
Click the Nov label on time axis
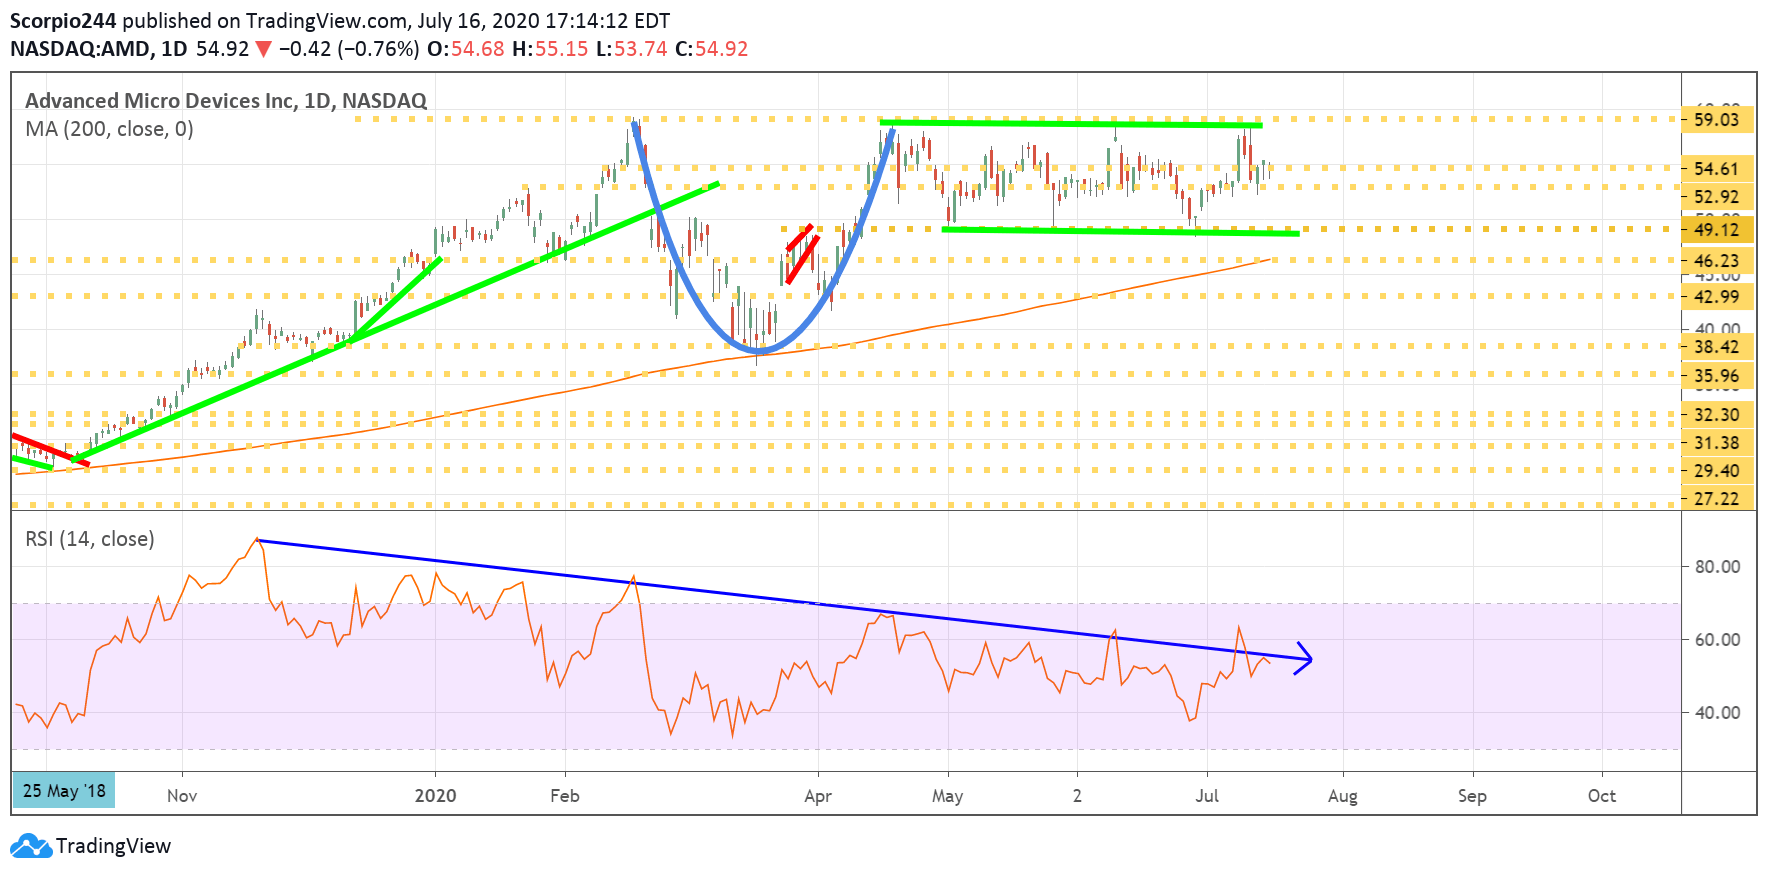point(182,796)
